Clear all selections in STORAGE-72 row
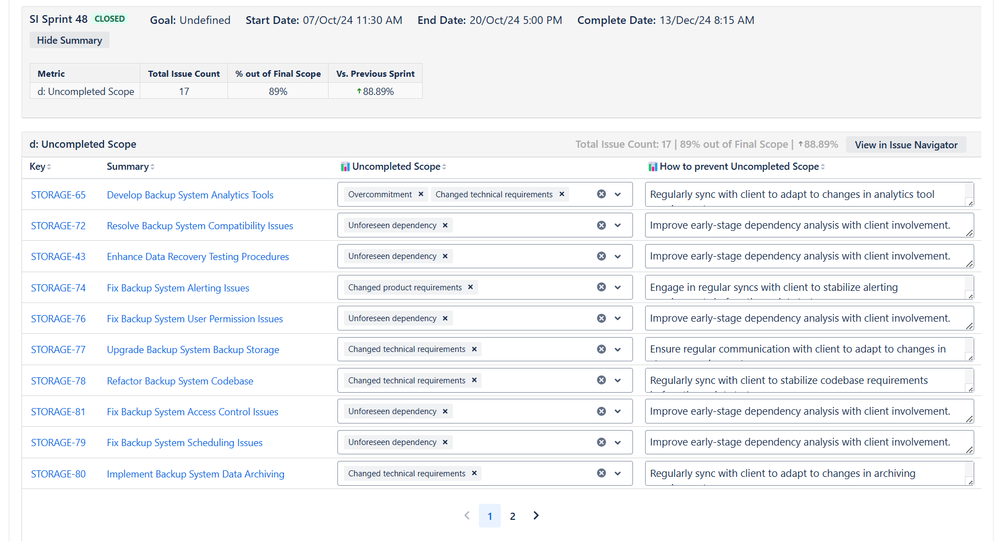 [601, 225]
